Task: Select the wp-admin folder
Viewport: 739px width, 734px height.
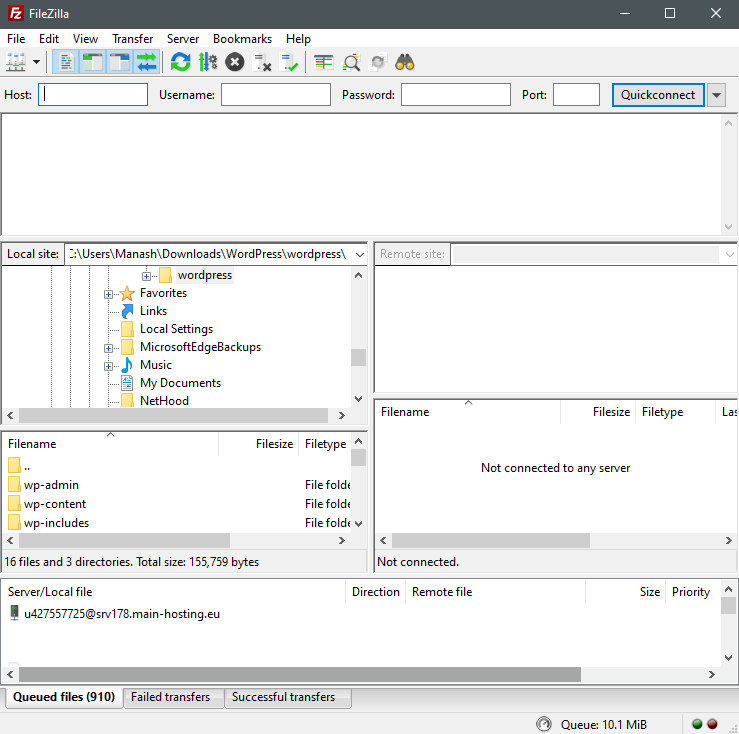Action: [51, 485]
